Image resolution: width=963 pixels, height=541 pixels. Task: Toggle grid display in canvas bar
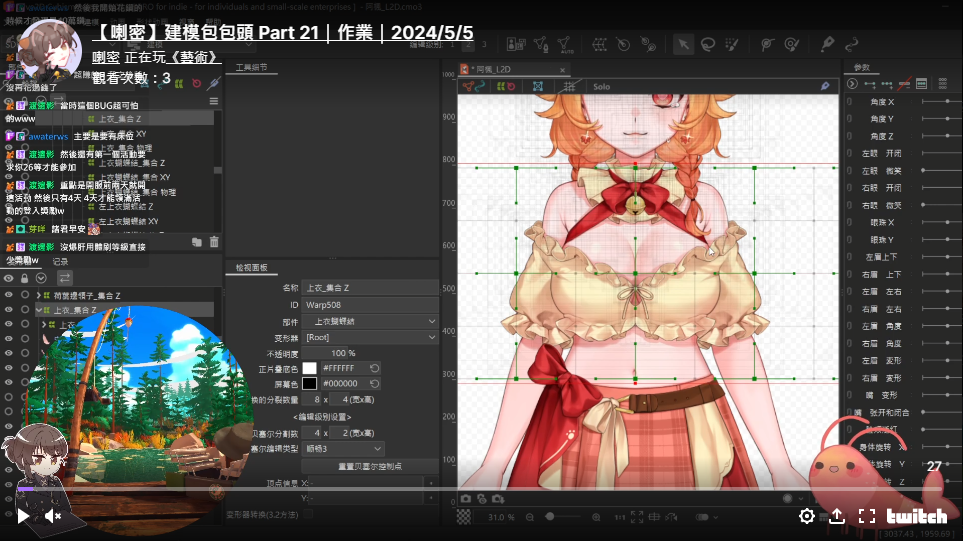(569, 87)
